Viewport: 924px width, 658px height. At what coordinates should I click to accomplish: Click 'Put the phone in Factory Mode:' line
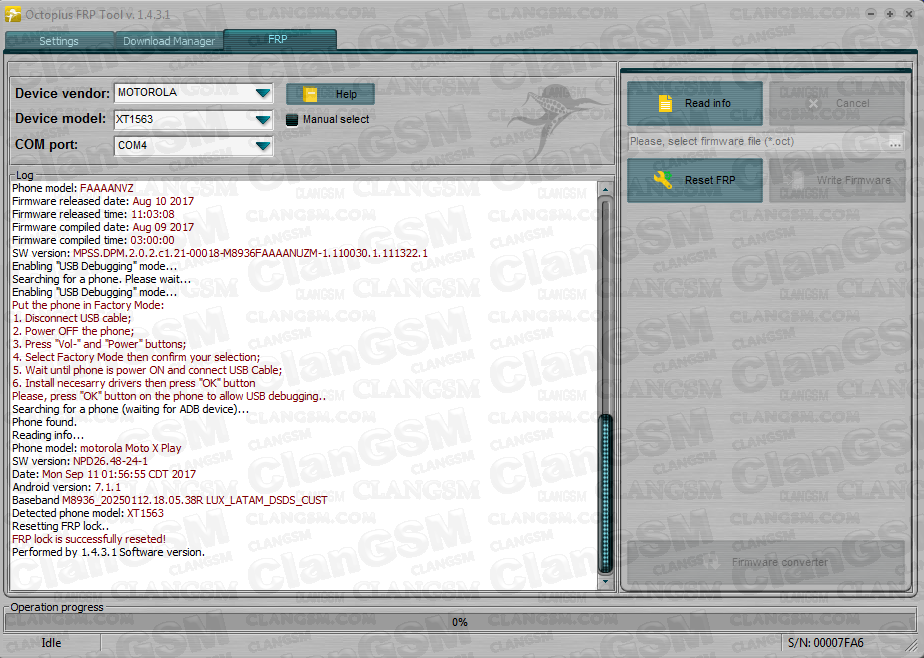point(88,305)
